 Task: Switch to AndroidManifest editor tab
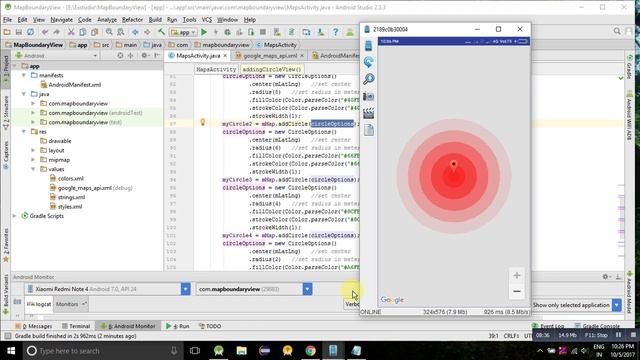(336, 56)
